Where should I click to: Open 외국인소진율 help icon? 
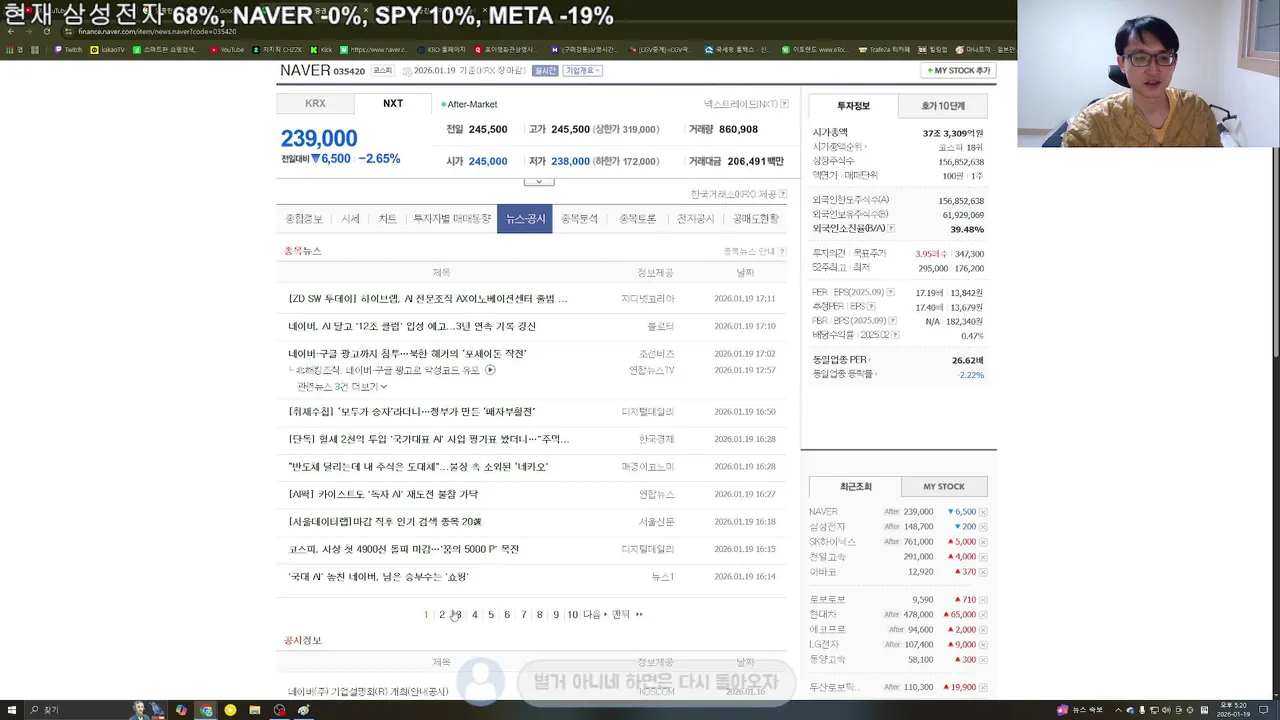(891, 229)
